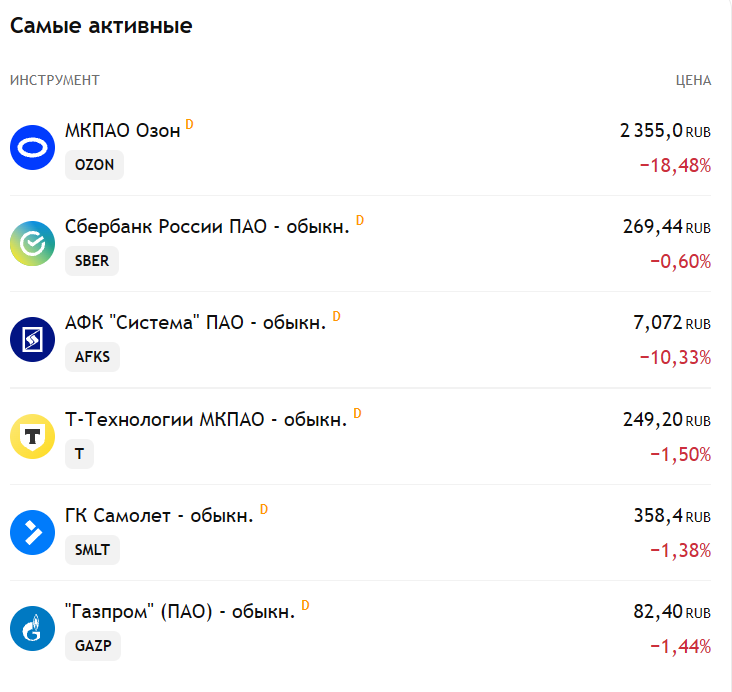Click the D badge beside Сбербанк России
Image resolution: width=732 pixels, height=692 pixels.
point(359,220)
